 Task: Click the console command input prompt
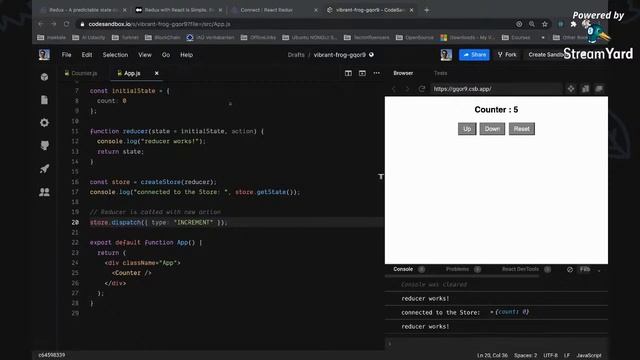point(496,344)
